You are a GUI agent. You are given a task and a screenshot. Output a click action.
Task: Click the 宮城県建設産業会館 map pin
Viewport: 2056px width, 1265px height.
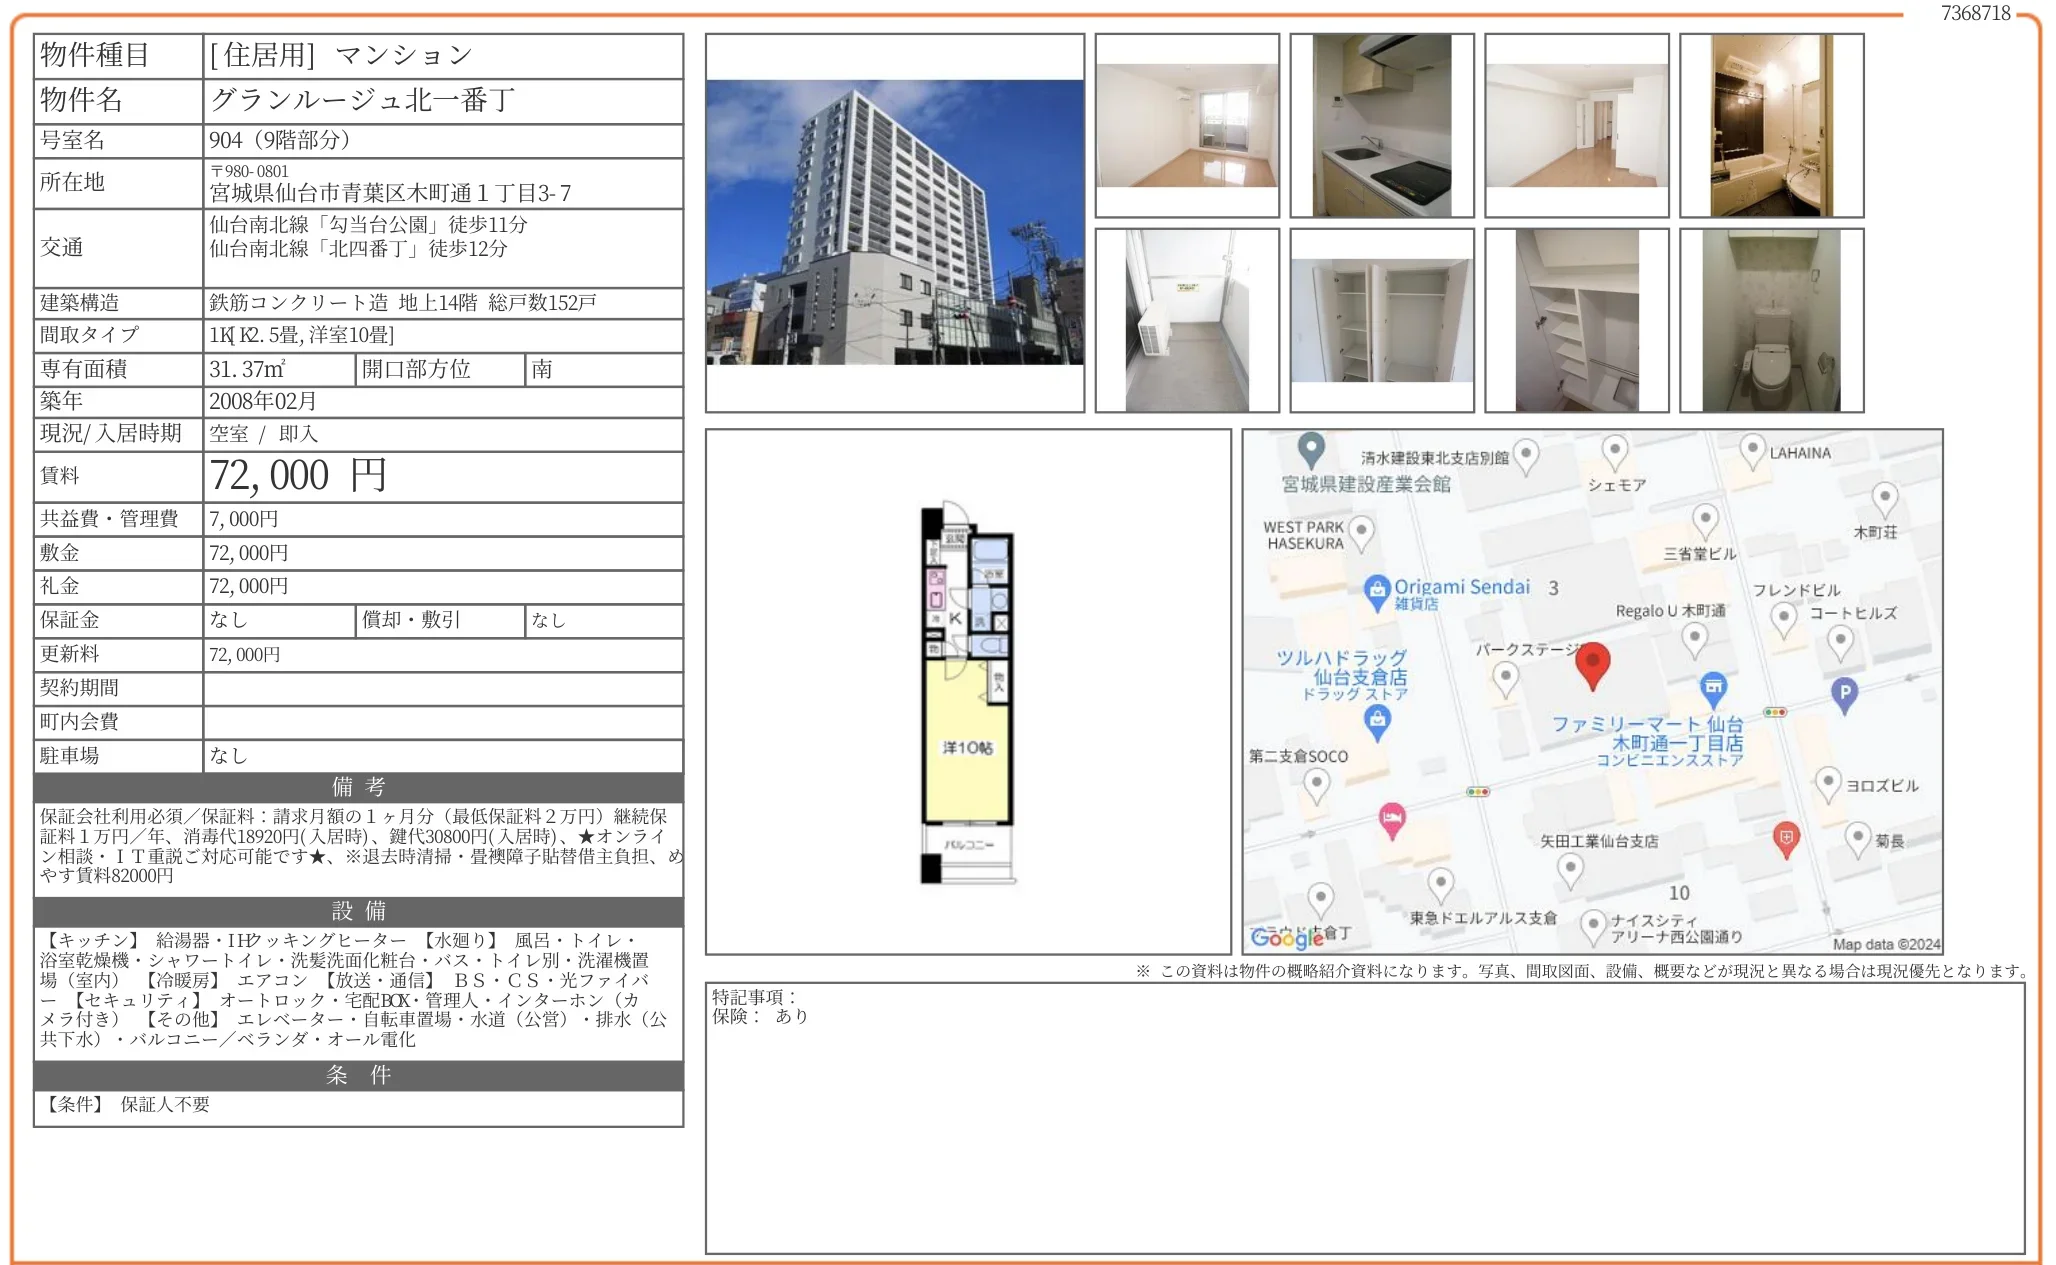[1311, 449]
